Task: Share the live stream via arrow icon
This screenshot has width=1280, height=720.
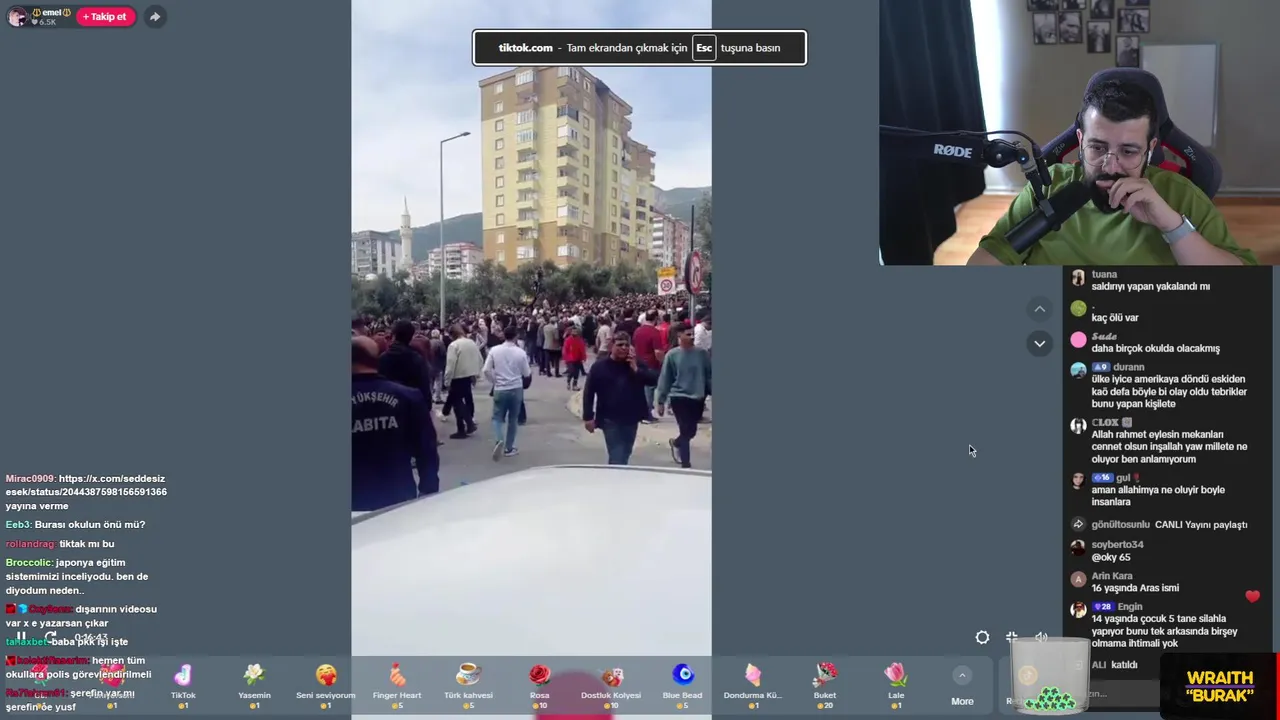Action: 154,17
